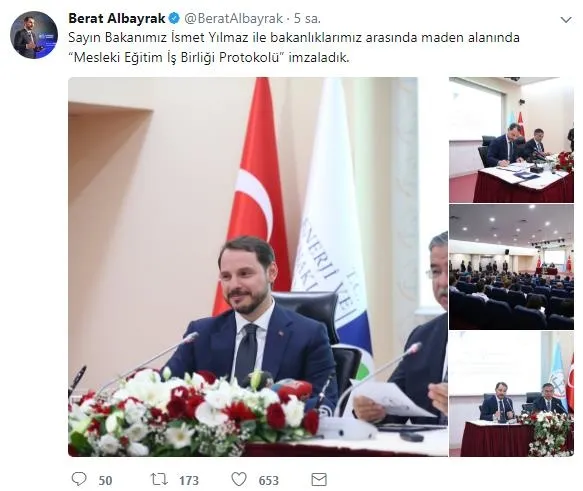Open the bottom-right two ministers photo
The image size is (583, 491).
tap(511, 394)
